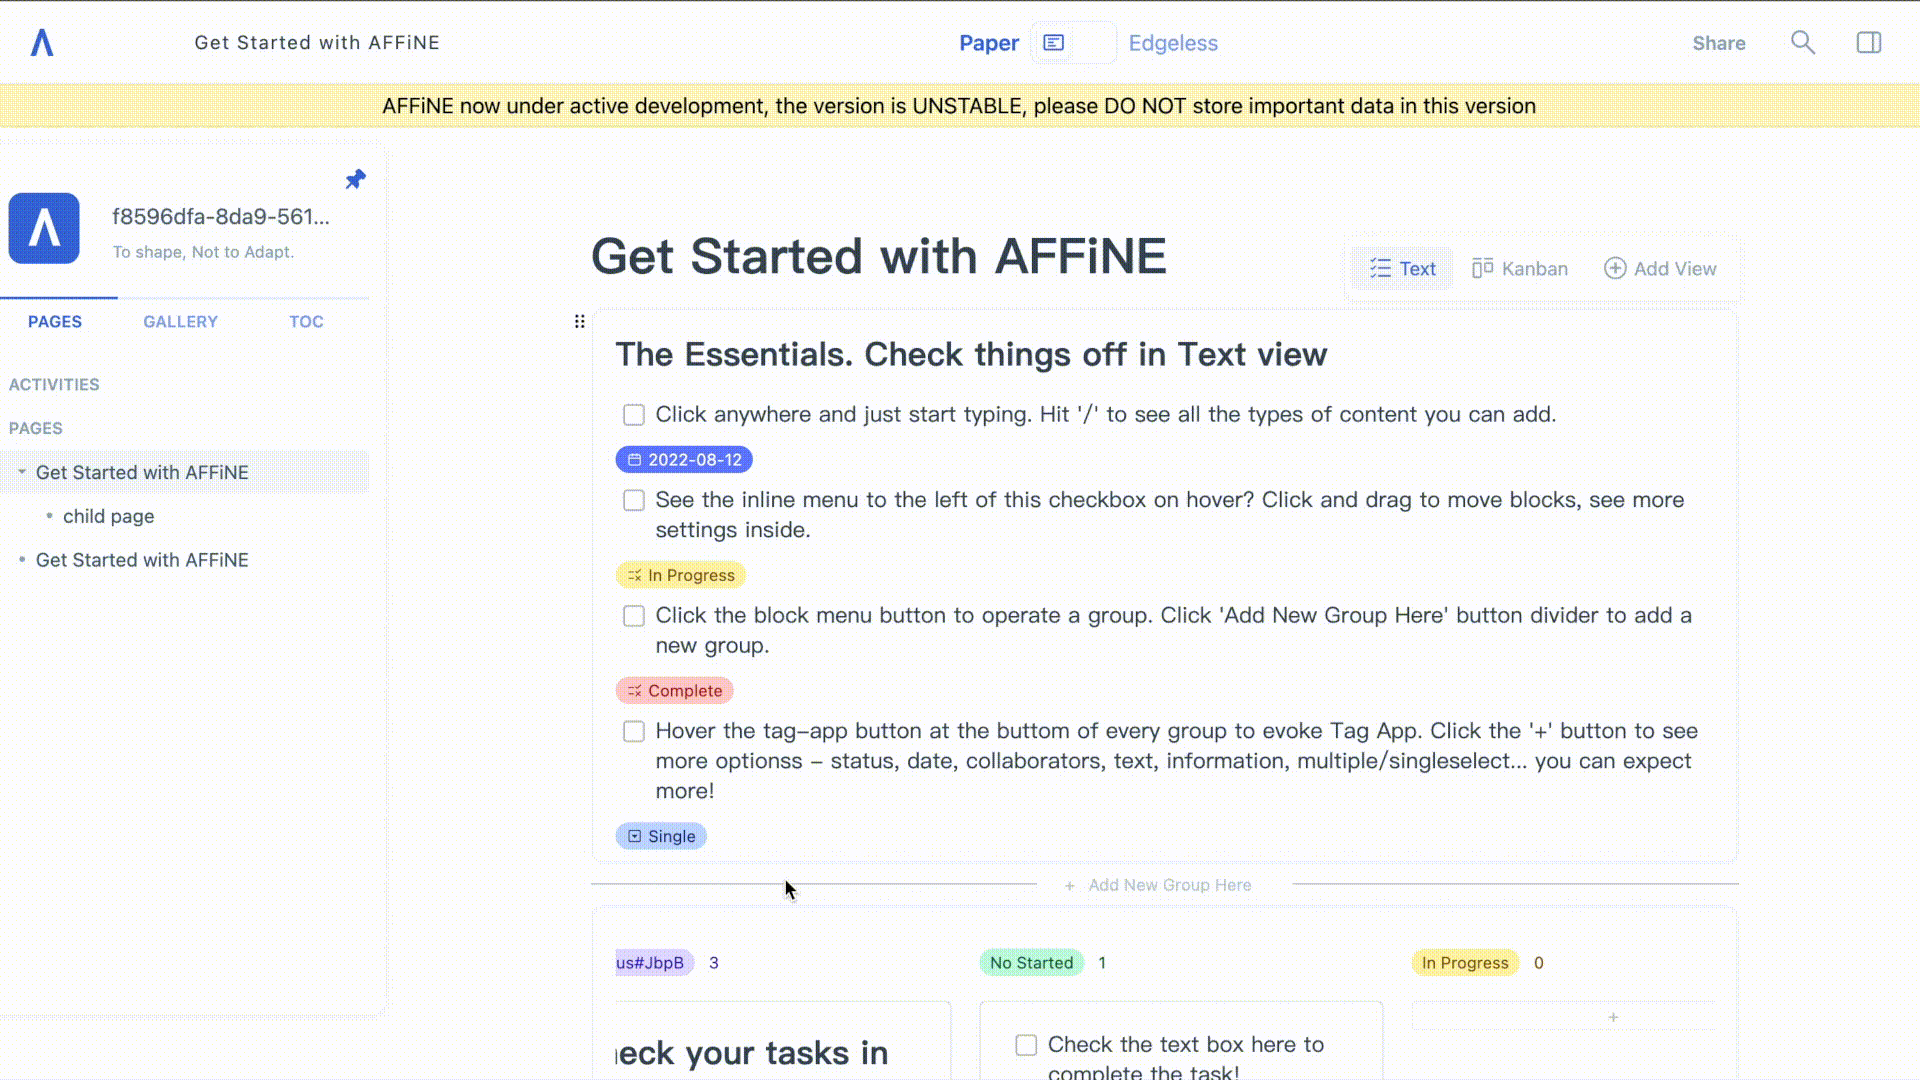Screen dimensions: 1920x1080
Task: Open the GALLERY sidebar tab
Action: [180, 321]
